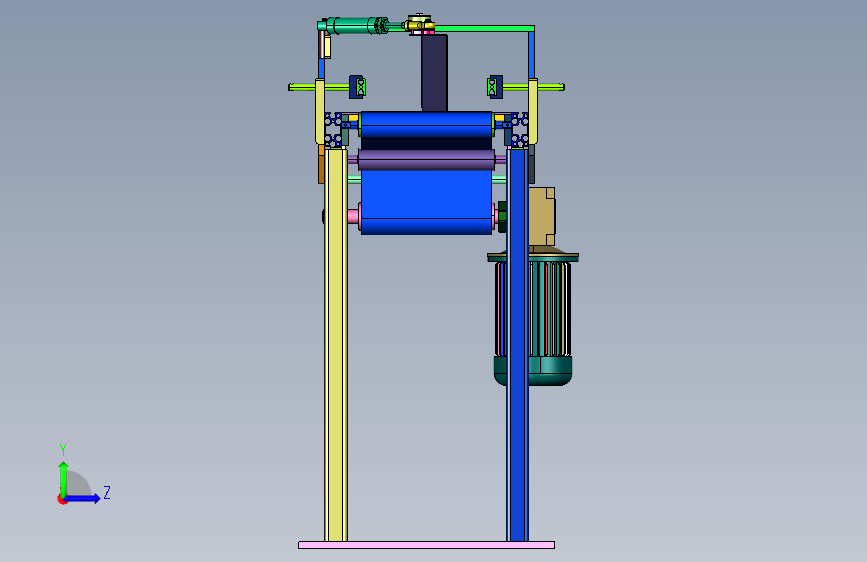Viewport: 867px width, 562px height.
Task: Click the red origin point of the triad
Action: click(x=62, y=499)
